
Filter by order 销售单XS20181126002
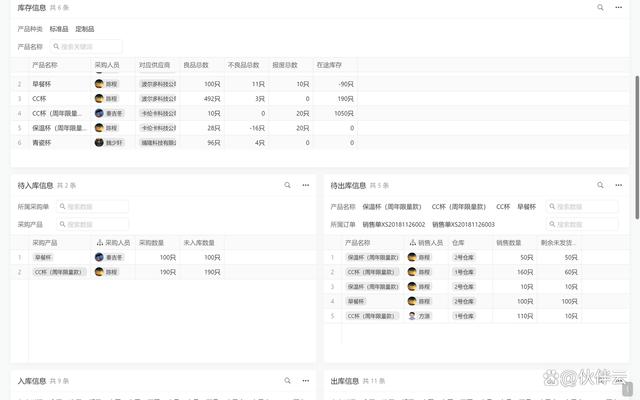[x=394, y=224]
